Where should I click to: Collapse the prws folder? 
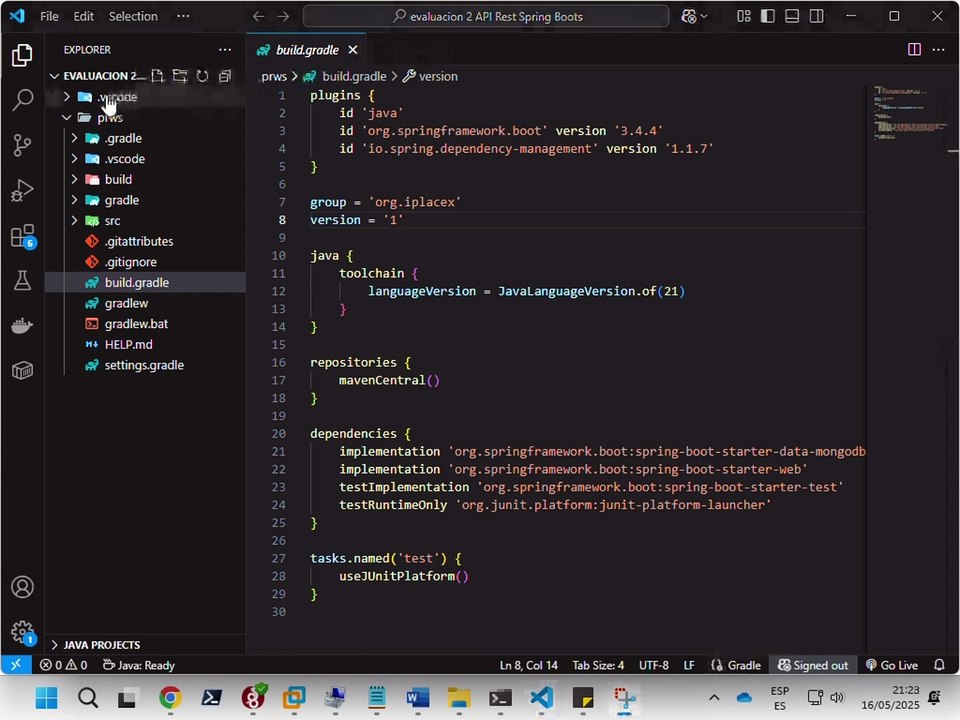click(67, 118)
